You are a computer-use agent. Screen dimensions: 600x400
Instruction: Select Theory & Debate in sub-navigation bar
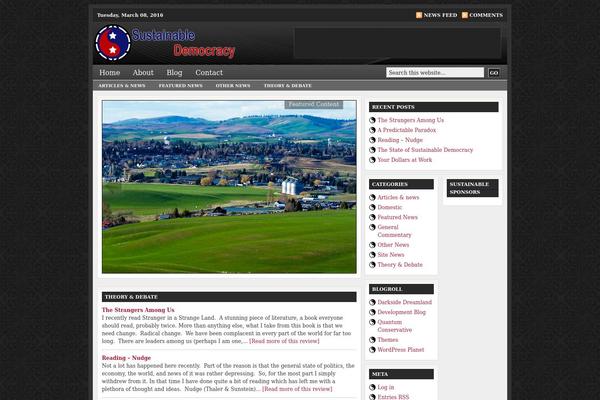pos(288,86)
